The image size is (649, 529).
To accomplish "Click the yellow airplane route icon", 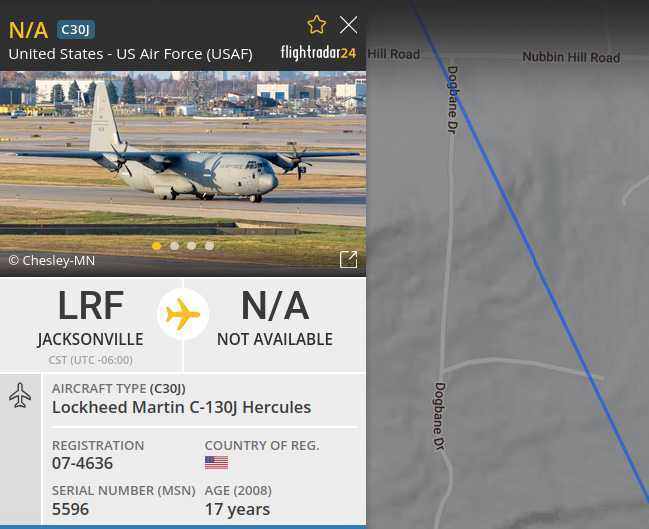I will pyautogui.click(x=183, y=314).
